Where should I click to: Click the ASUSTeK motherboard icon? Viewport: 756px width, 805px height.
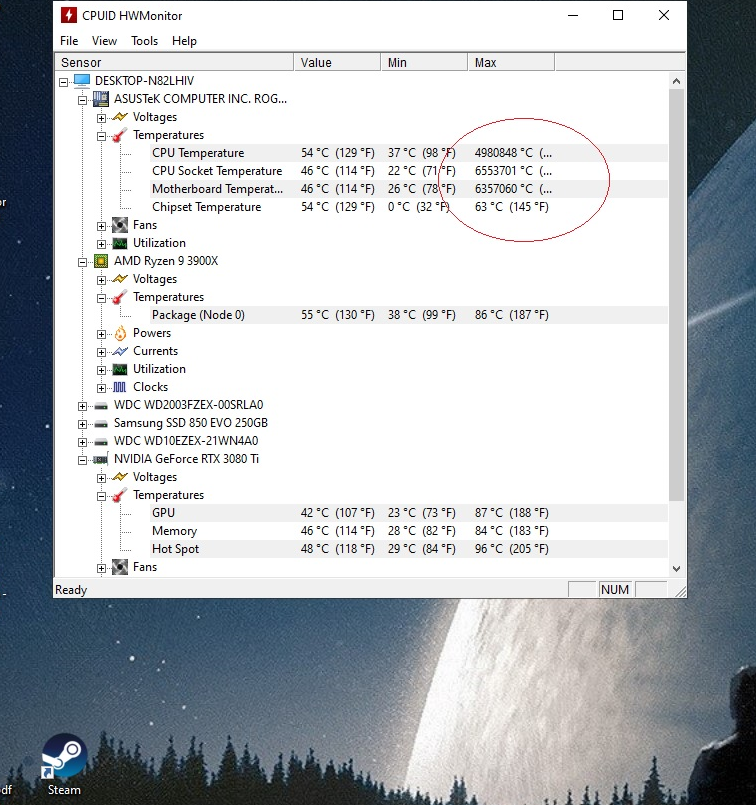[101, 99]
